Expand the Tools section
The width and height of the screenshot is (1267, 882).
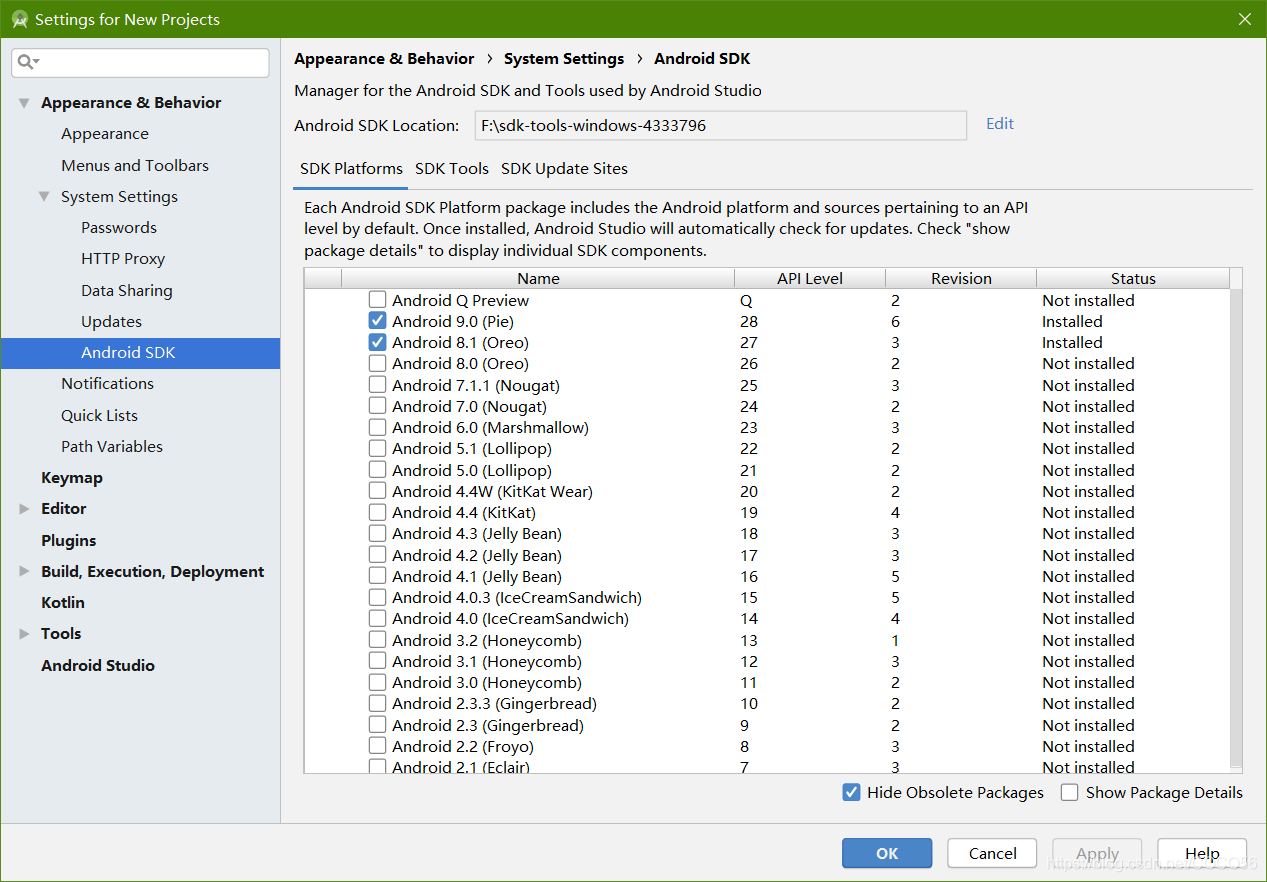[24, 634]
